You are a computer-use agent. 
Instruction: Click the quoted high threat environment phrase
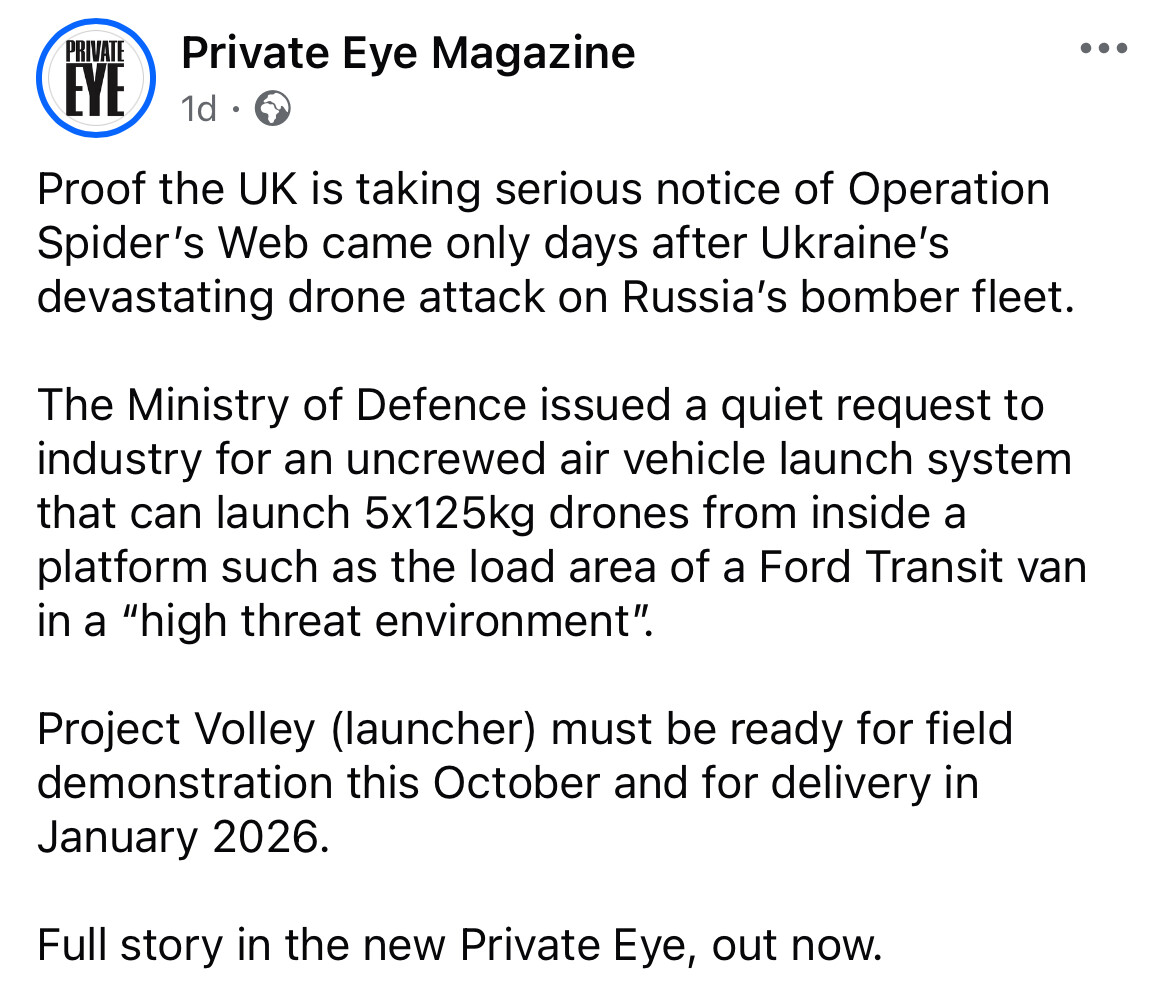[386, 621]
